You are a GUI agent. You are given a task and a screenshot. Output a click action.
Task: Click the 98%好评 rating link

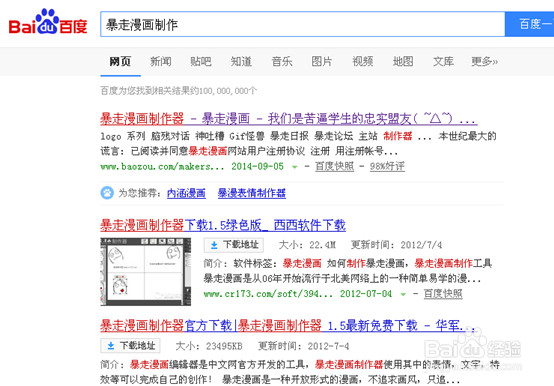pos(387,166)
